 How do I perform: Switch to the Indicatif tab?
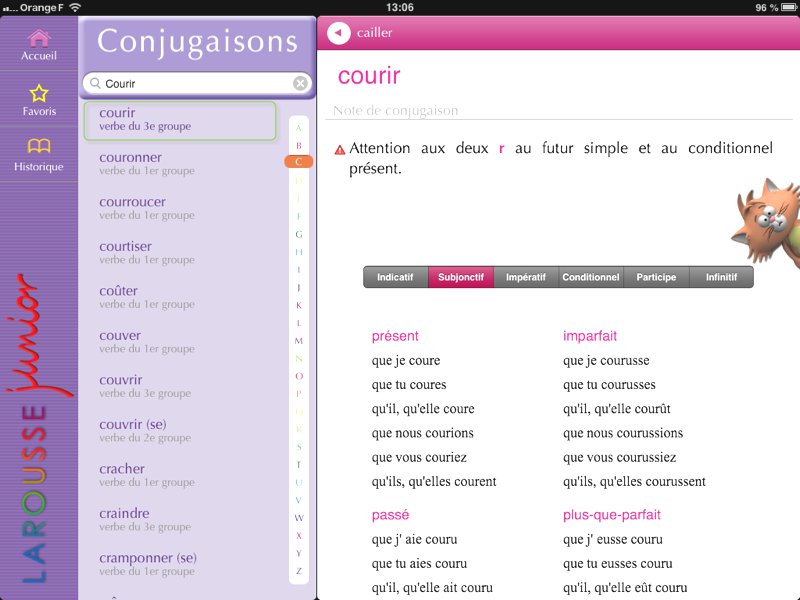tap(395, 277)
